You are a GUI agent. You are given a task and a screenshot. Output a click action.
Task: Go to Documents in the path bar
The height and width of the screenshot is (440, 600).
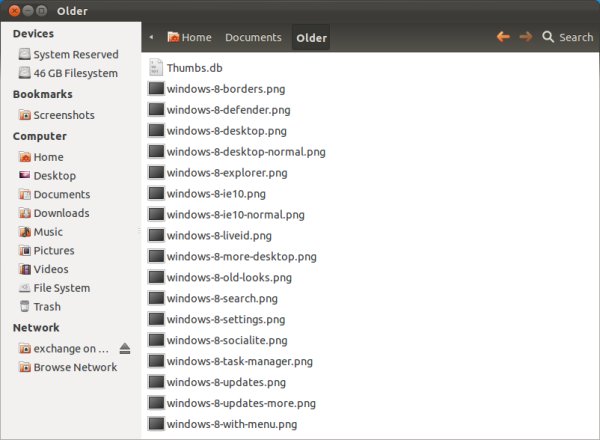[253, 37]
